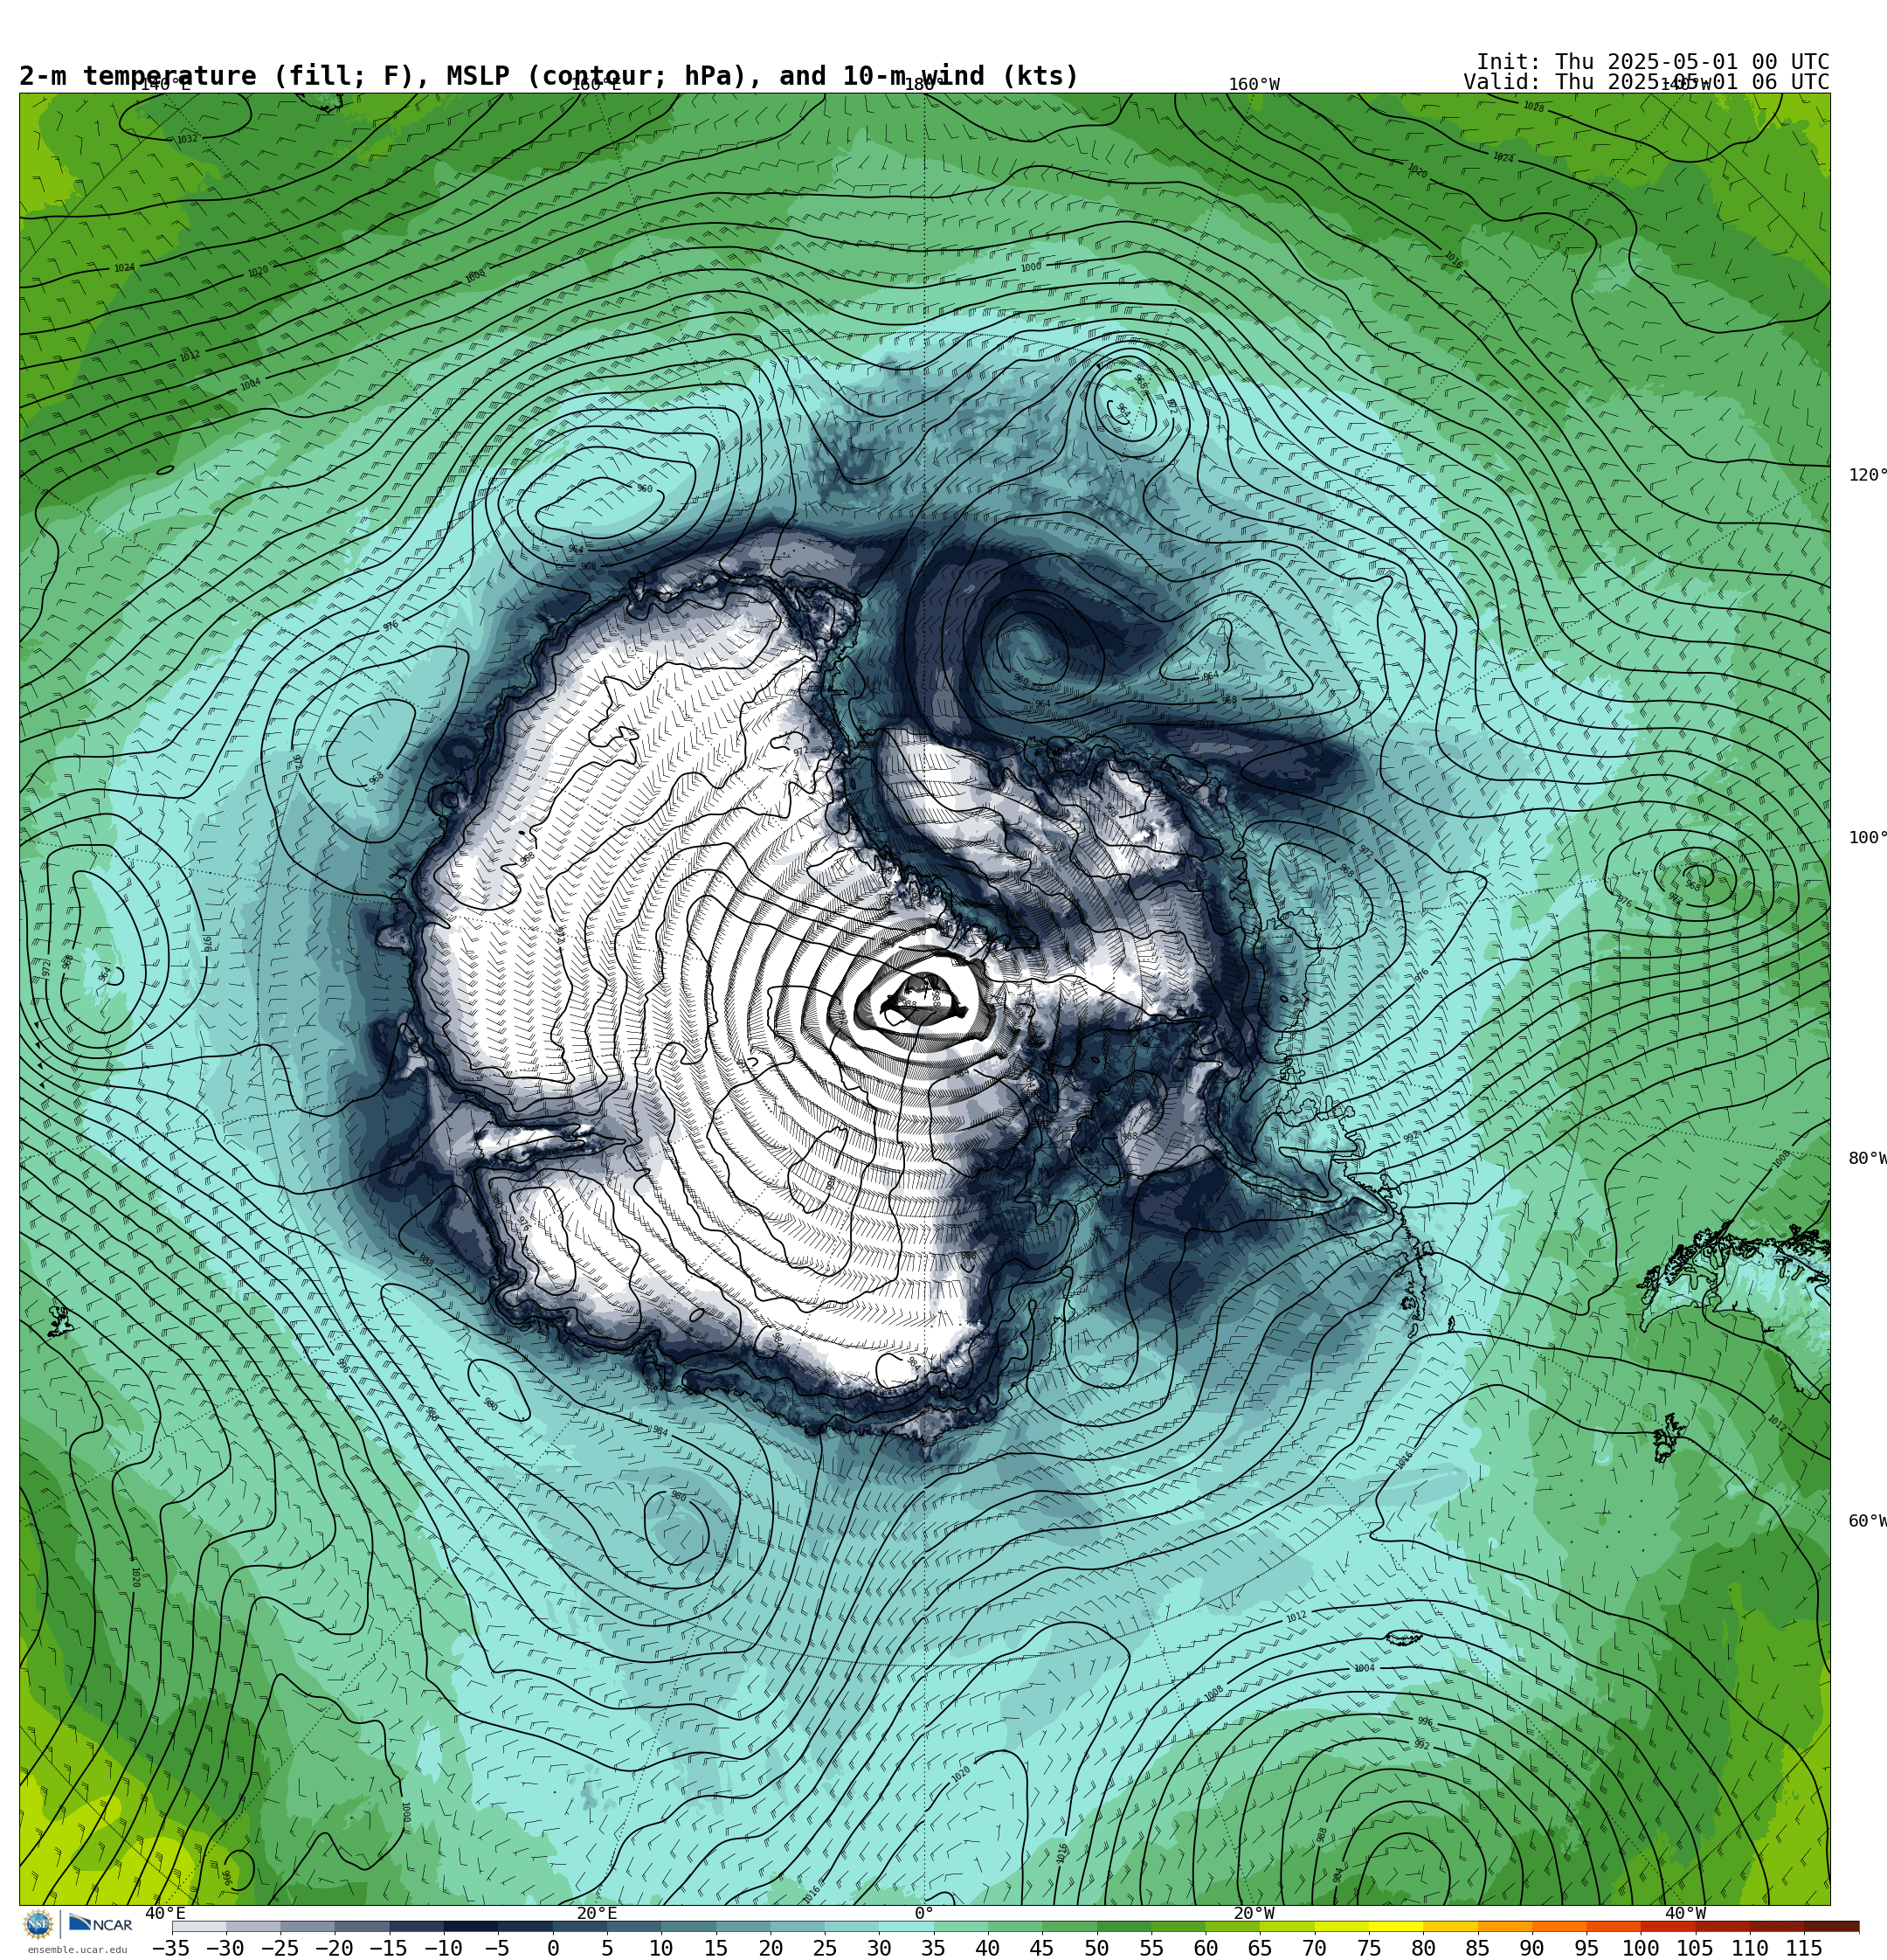Image resolution: width=1887 pixels, height=1960 pixels.
Task: Pick the pale aqua swatch between 30 and 35
Action: pyautogui.click(x=906, y=1926)
